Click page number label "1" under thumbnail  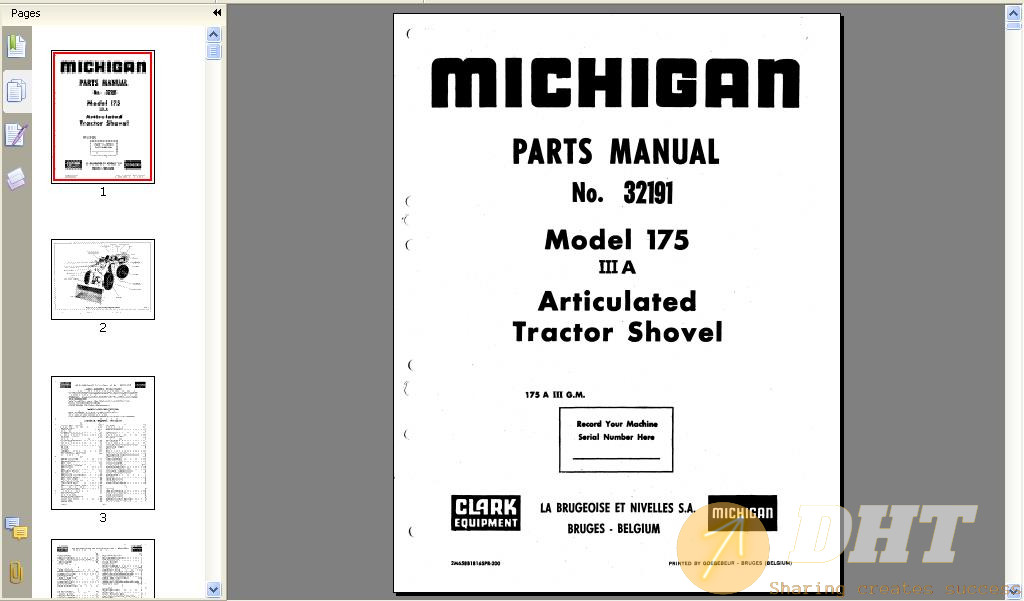(103, 192)
